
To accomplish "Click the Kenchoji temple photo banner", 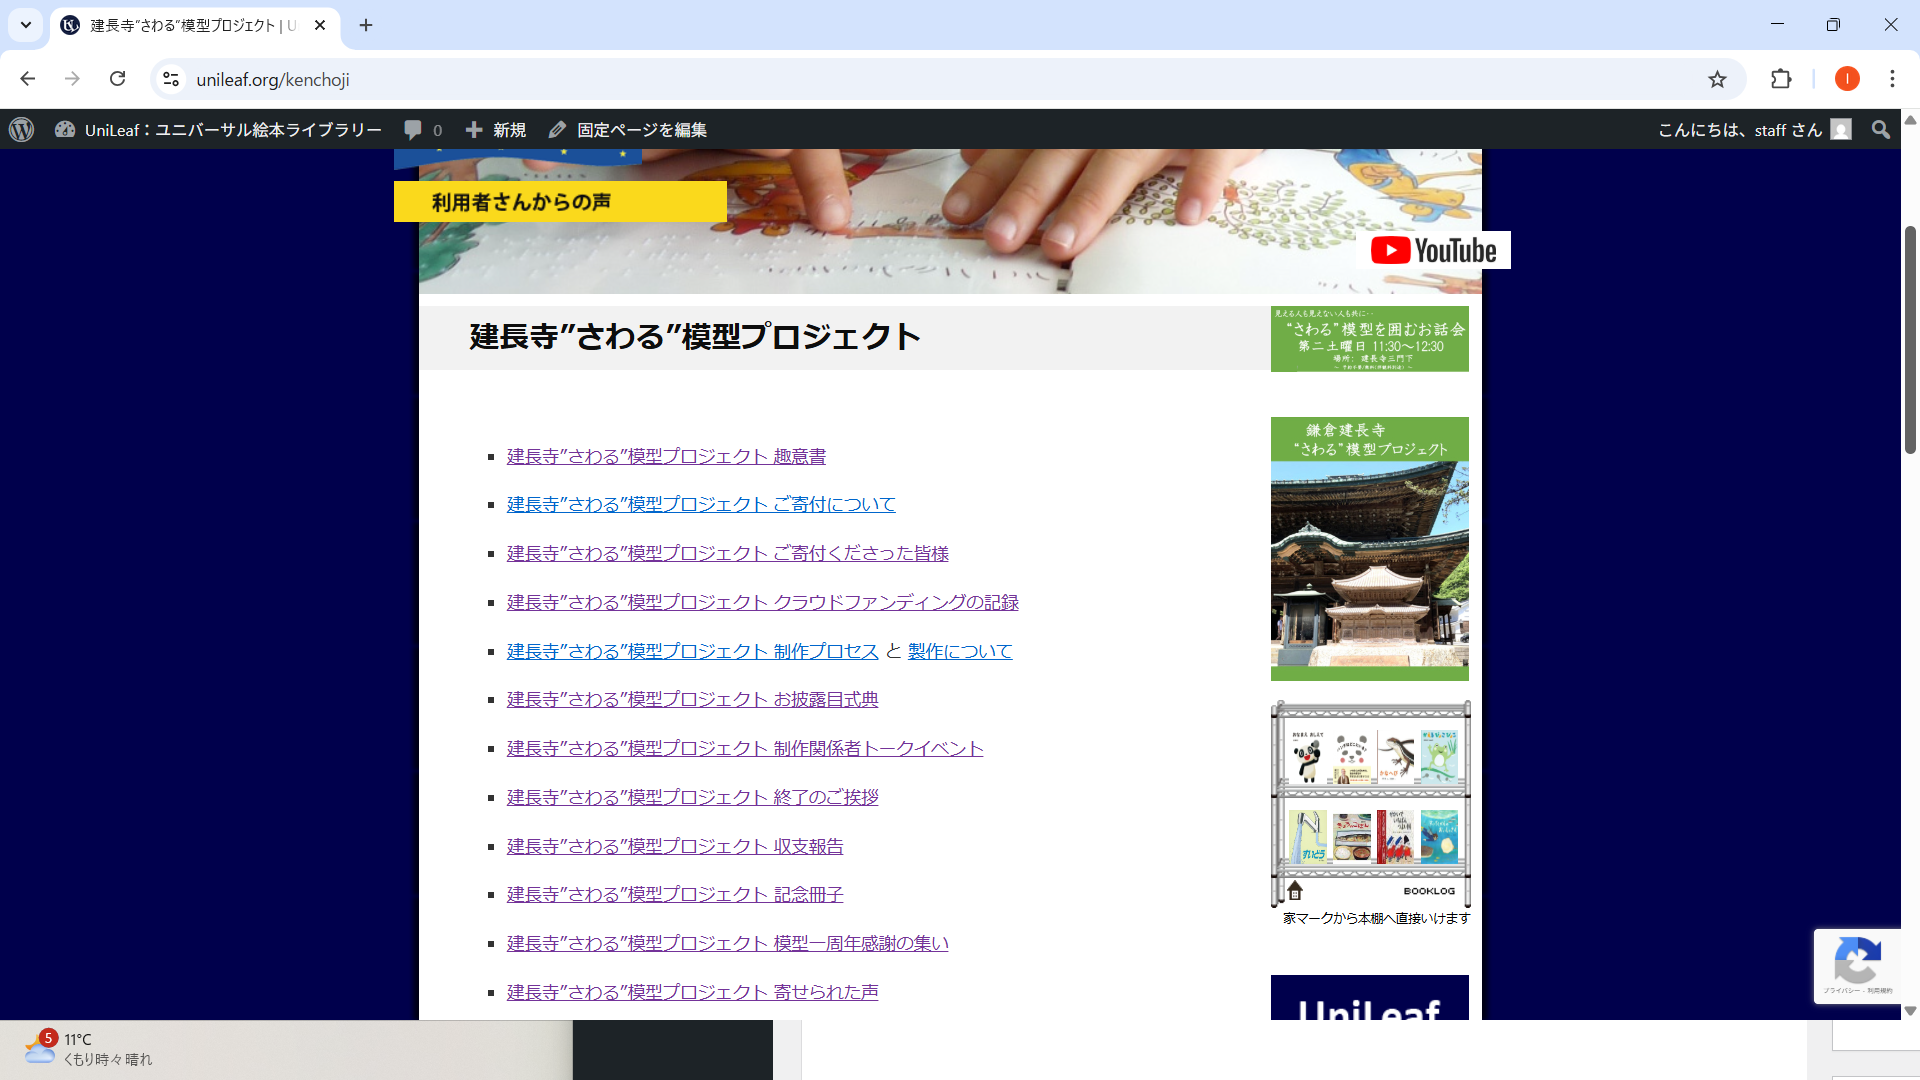I will point(1369,549).
